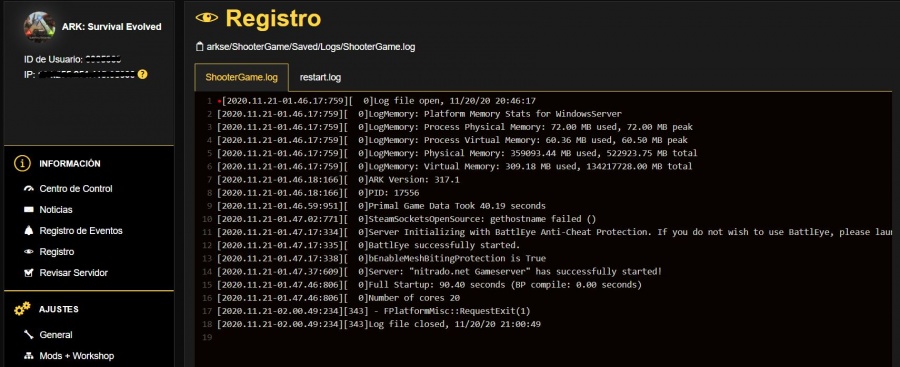Click the ID de Usuario label
This screenshot has height=367, width=900.
[53, 59]
